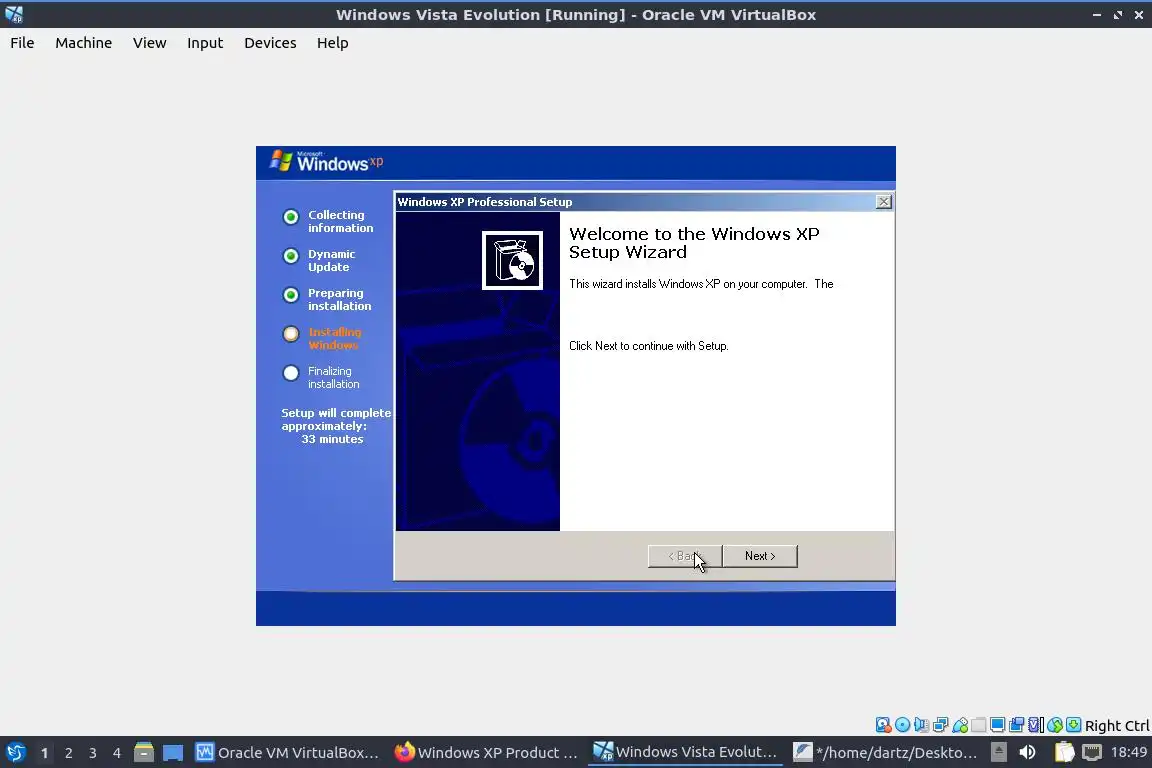Click the disabled Back button in Setup wizard
1152x768 pixels.
[685, 556]
